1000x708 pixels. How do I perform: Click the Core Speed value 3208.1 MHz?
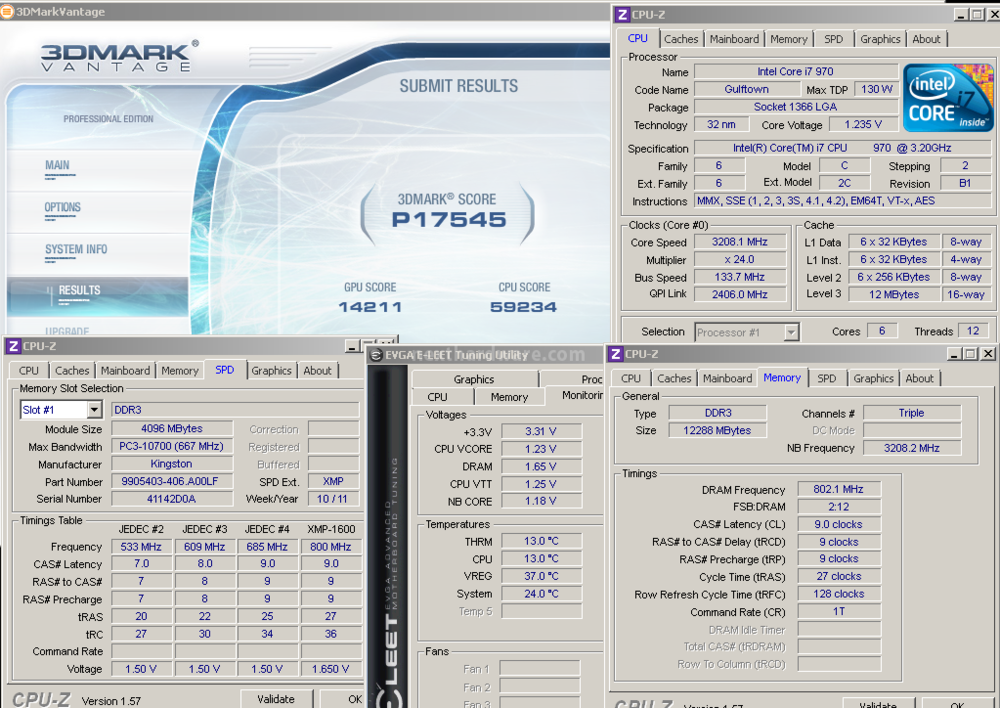point(740,242)
